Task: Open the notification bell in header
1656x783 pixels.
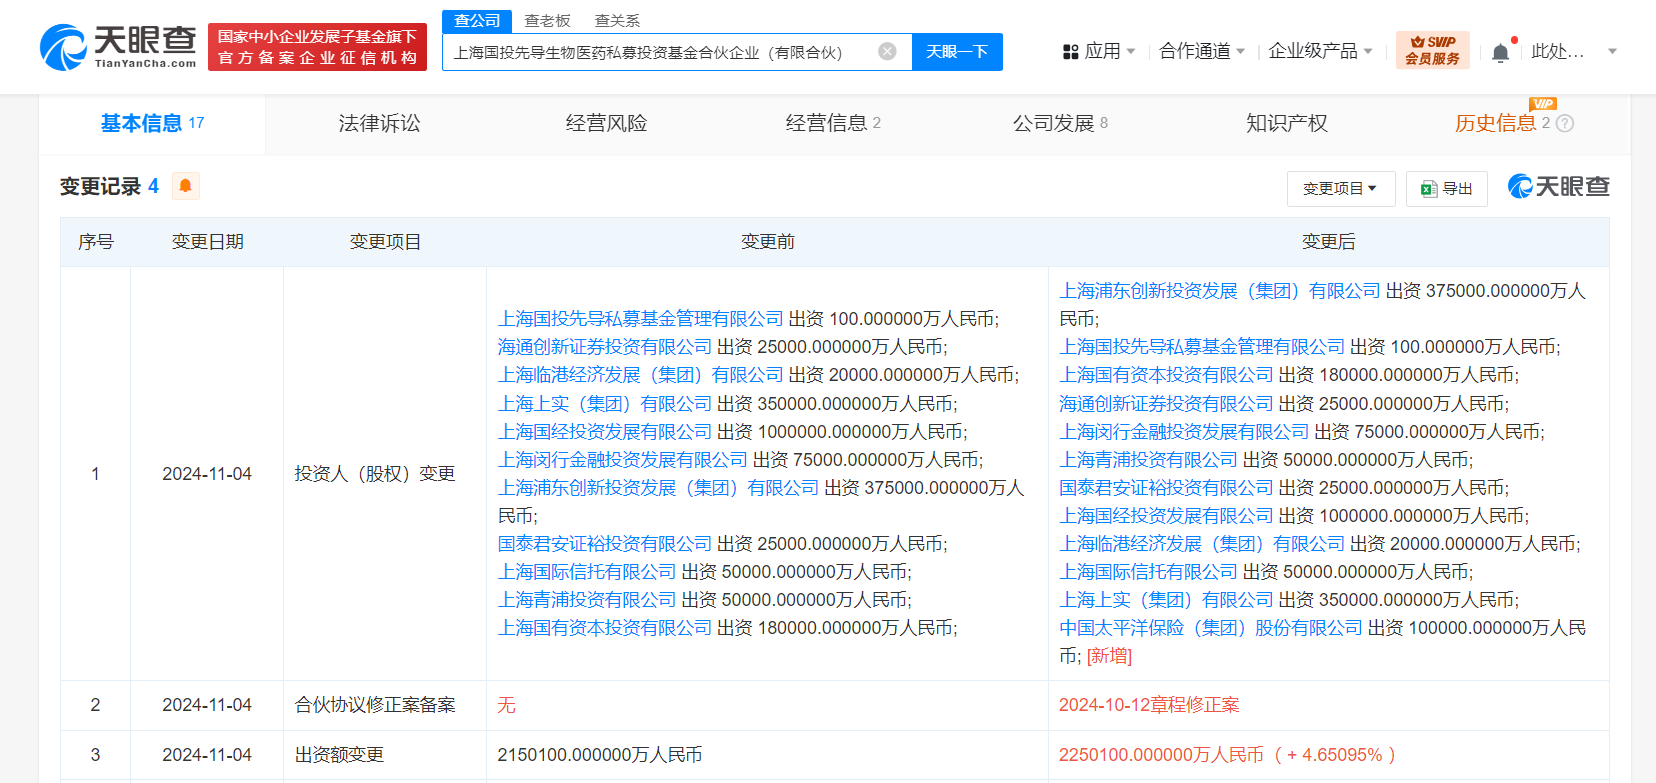Action: (x=1500, y=52)
